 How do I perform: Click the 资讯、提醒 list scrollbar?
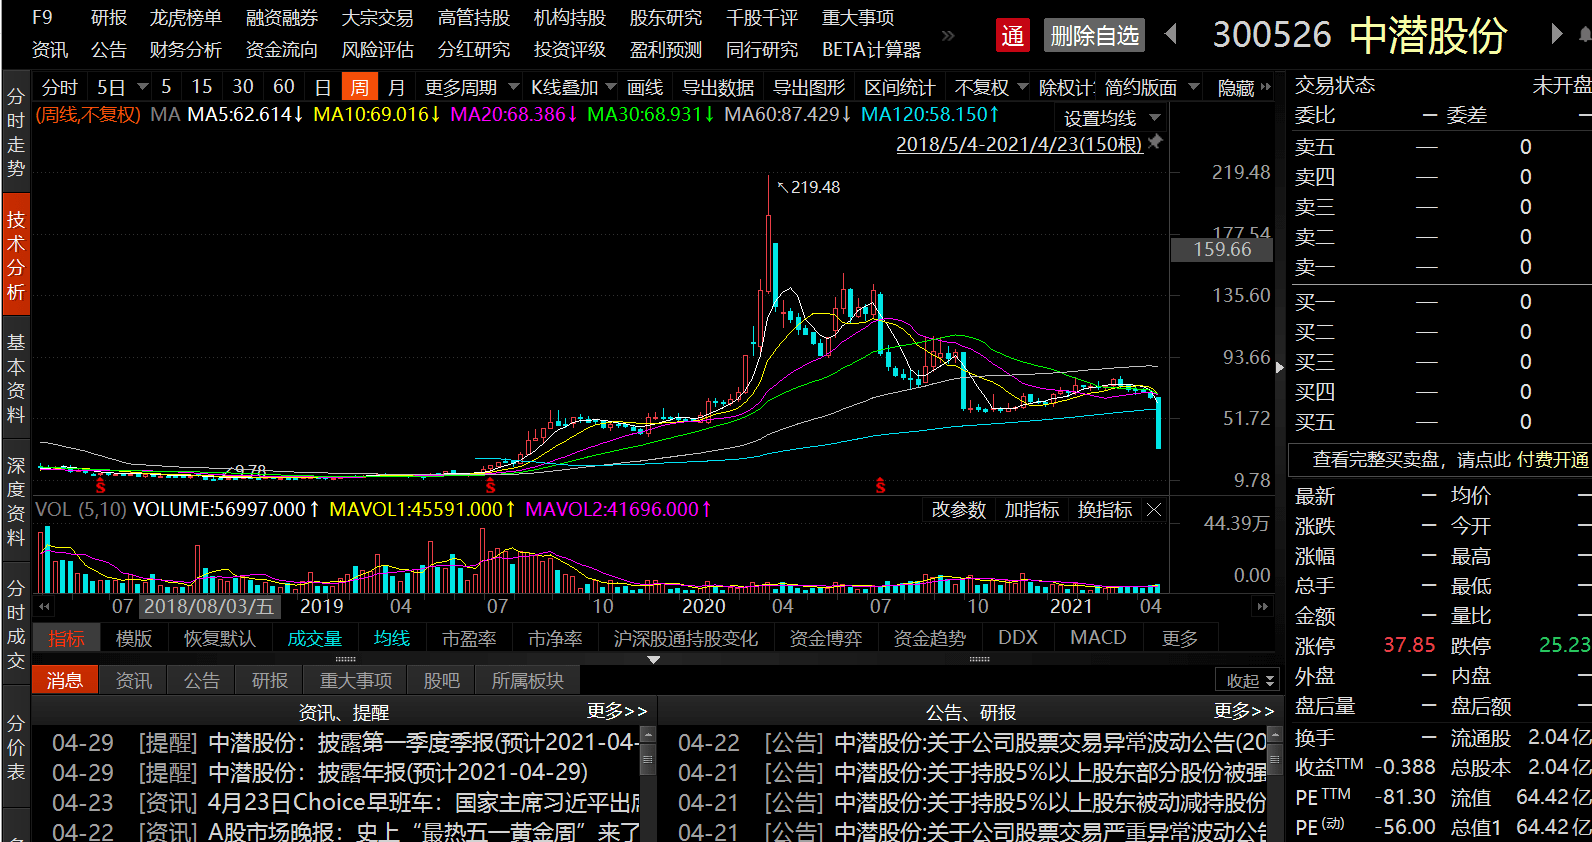tap(648, 758)
